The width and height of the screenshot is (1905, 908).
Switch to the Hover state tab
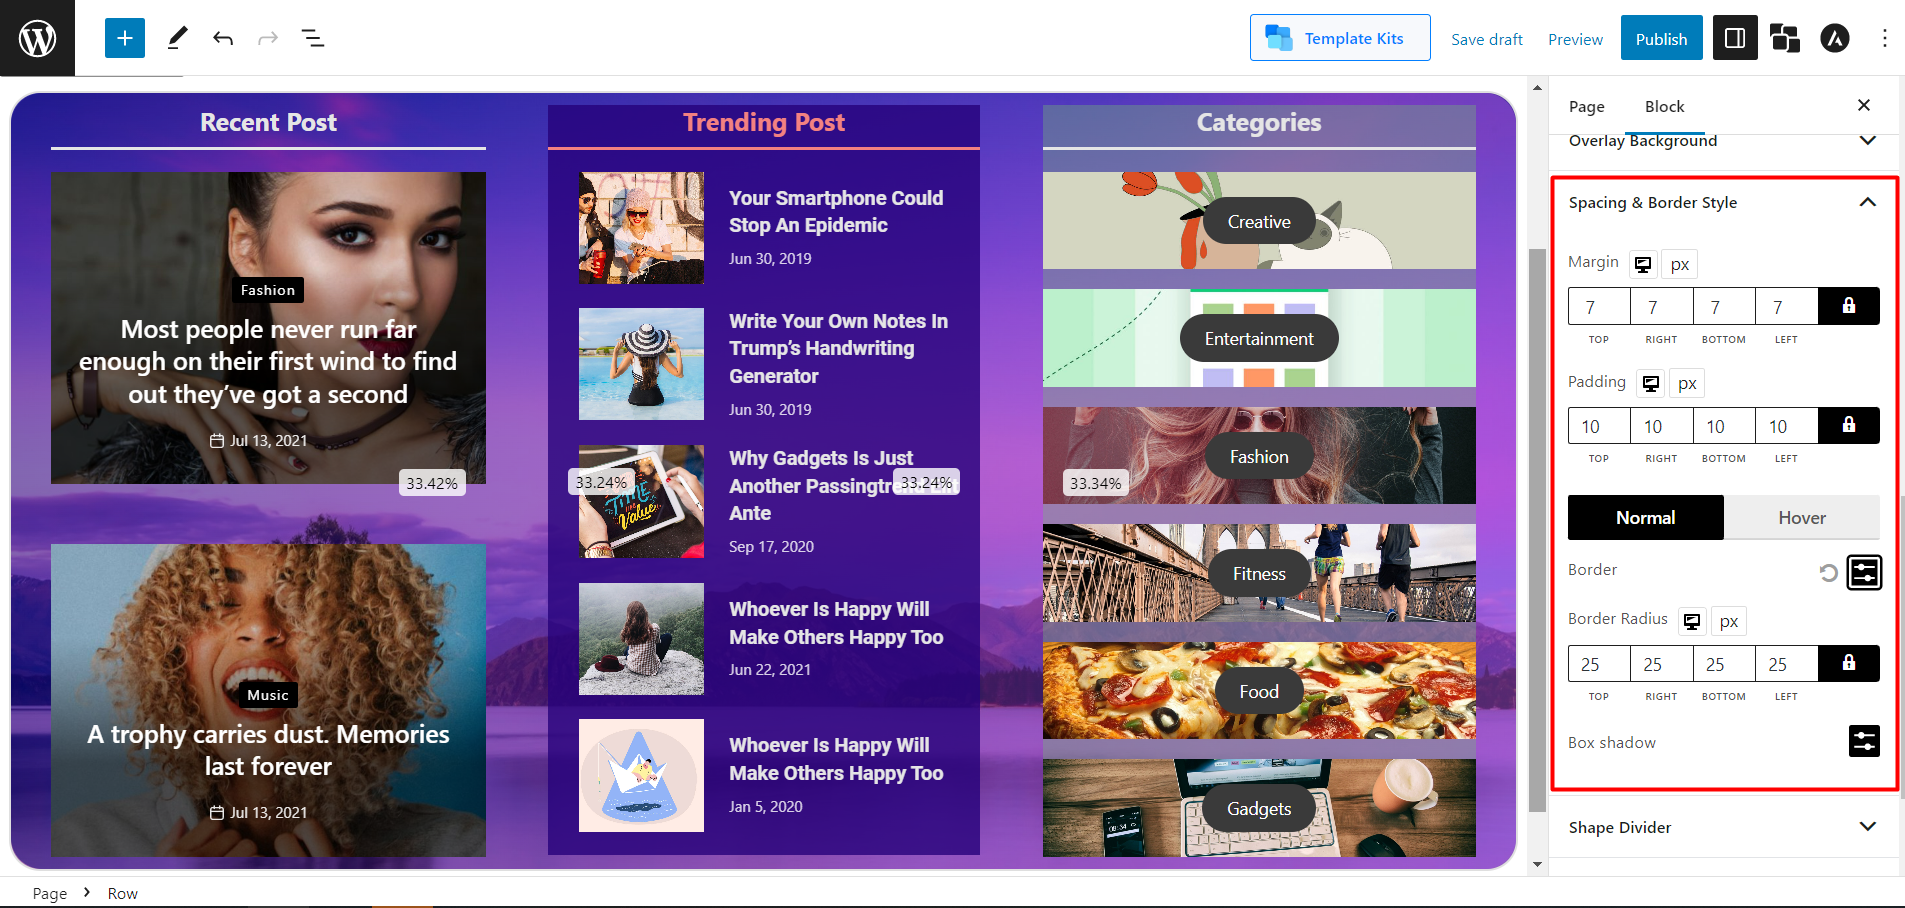(x=1801, y=517)
